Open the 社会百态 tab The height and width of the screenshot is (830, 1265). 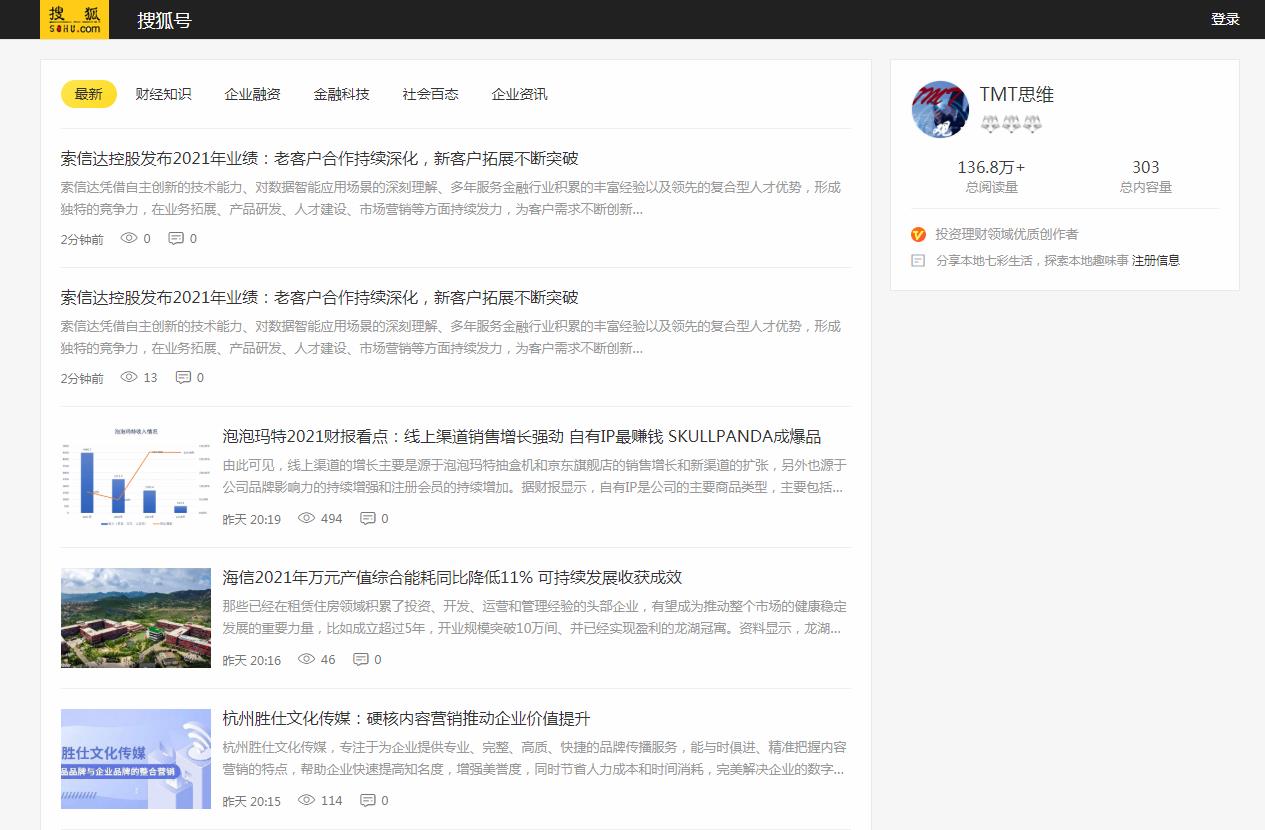431,94
